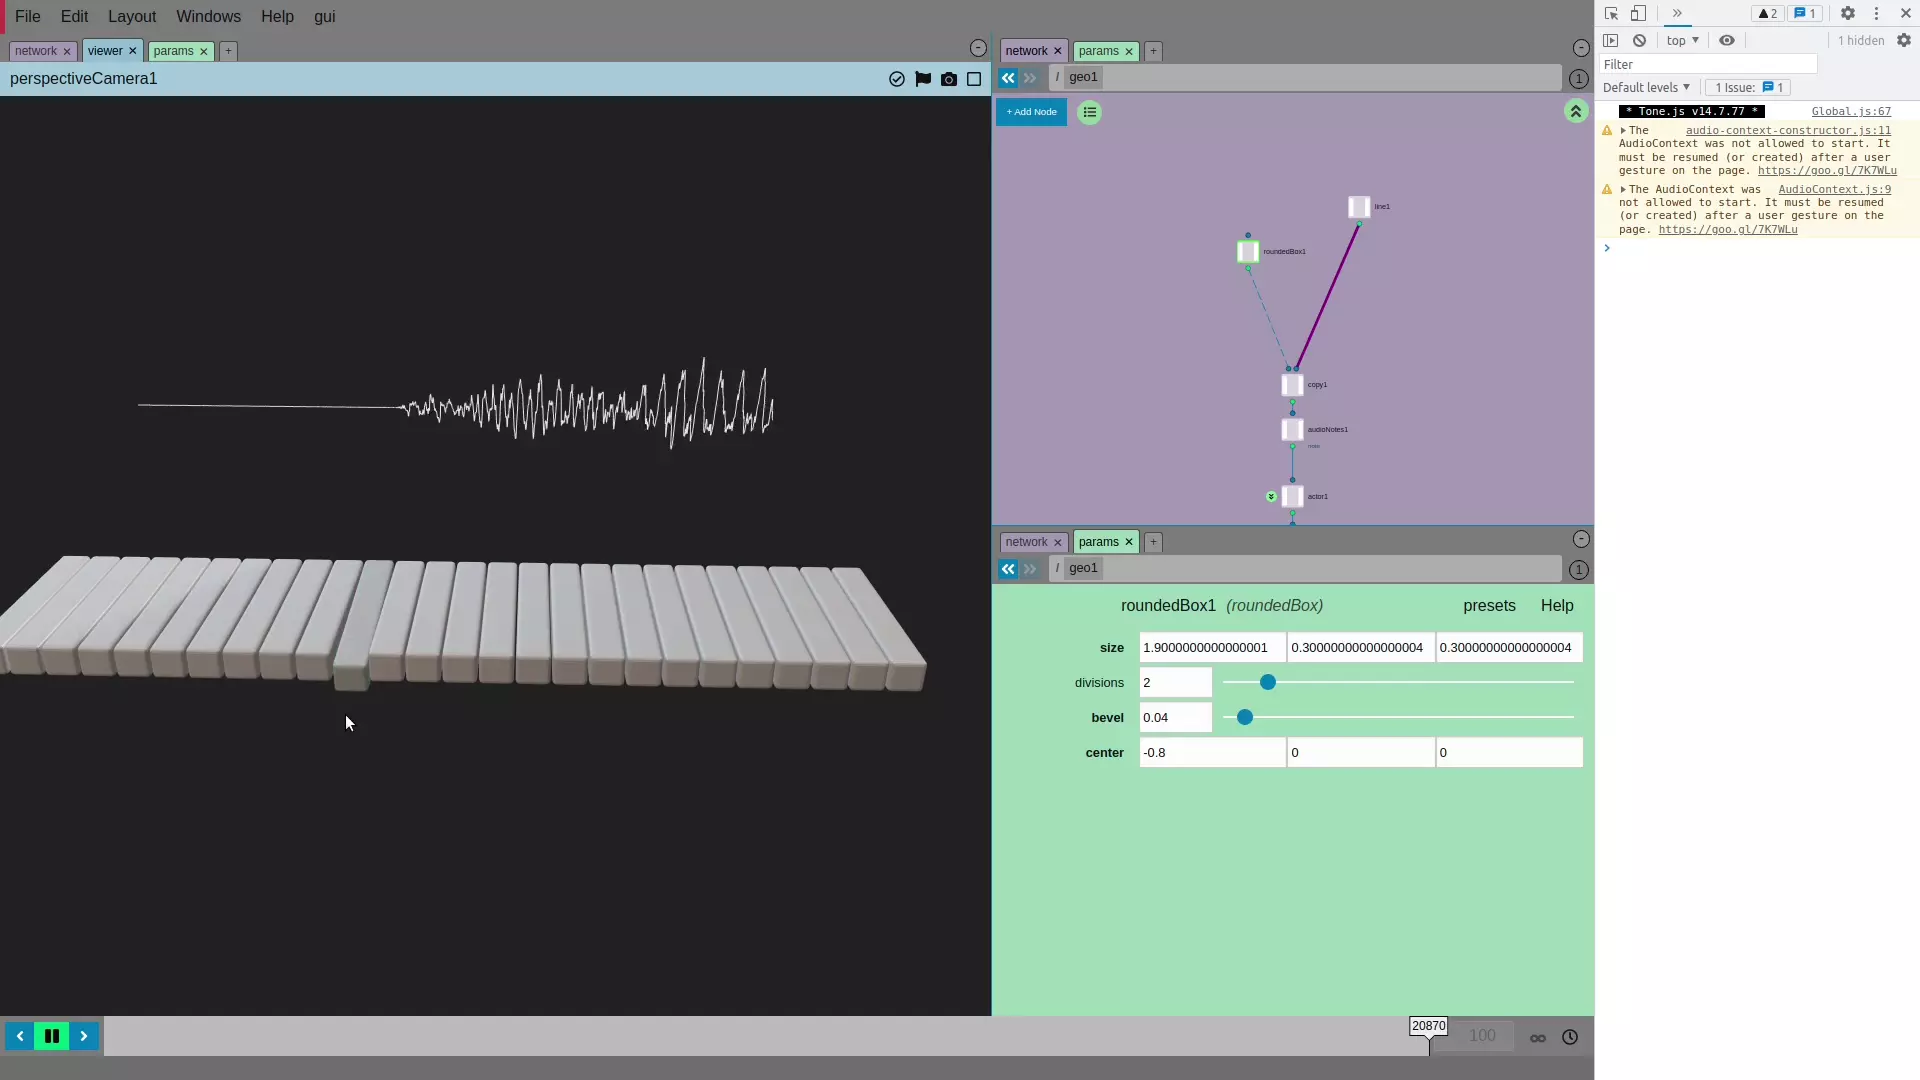Click the camera screenshot icon in viewer
The image size is (1920, 1080).
[x=948, y=79]
